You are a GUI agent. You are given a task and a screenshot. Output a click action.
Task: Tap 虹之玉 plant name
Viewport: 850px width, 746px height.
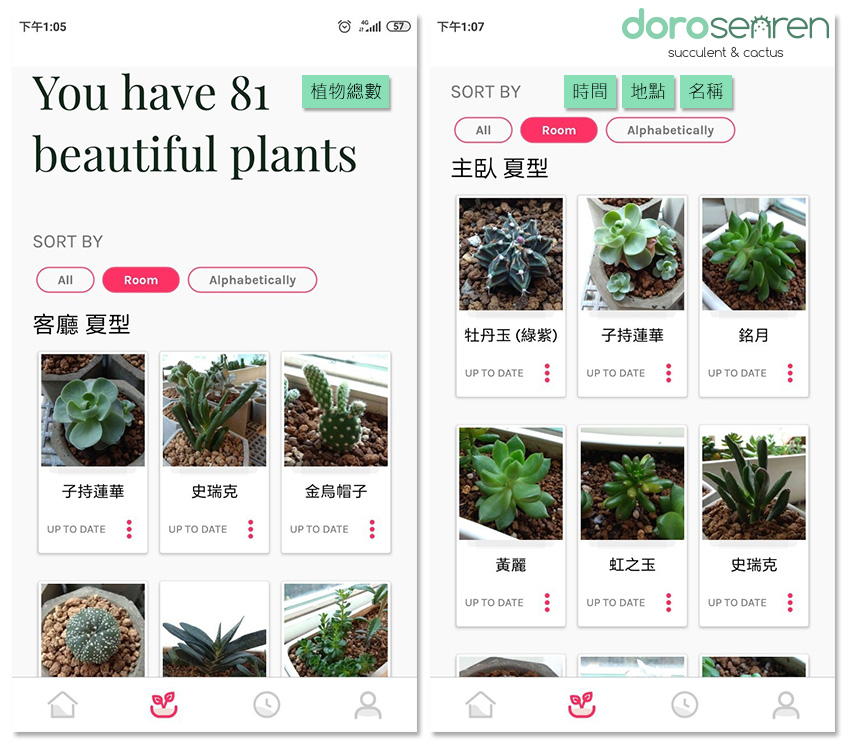tap(632, 565)
